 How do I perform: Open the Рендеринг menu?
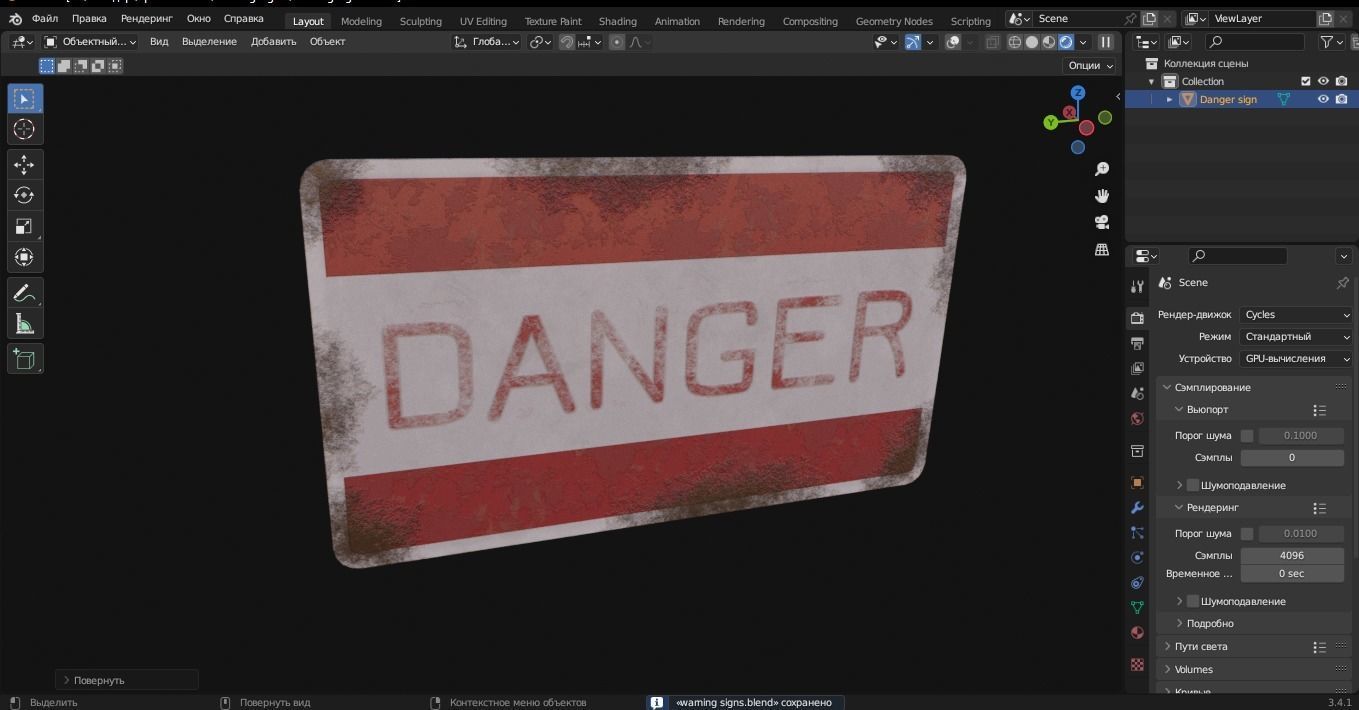tap(146, 18)
